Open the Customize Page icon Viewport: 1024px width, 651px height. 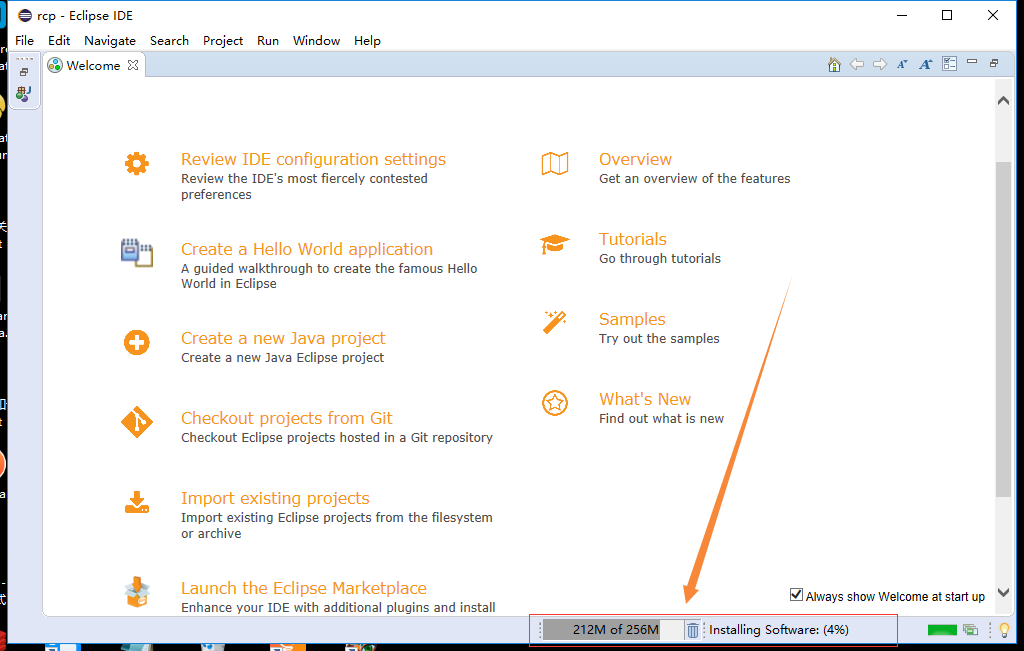coord(950,63)
